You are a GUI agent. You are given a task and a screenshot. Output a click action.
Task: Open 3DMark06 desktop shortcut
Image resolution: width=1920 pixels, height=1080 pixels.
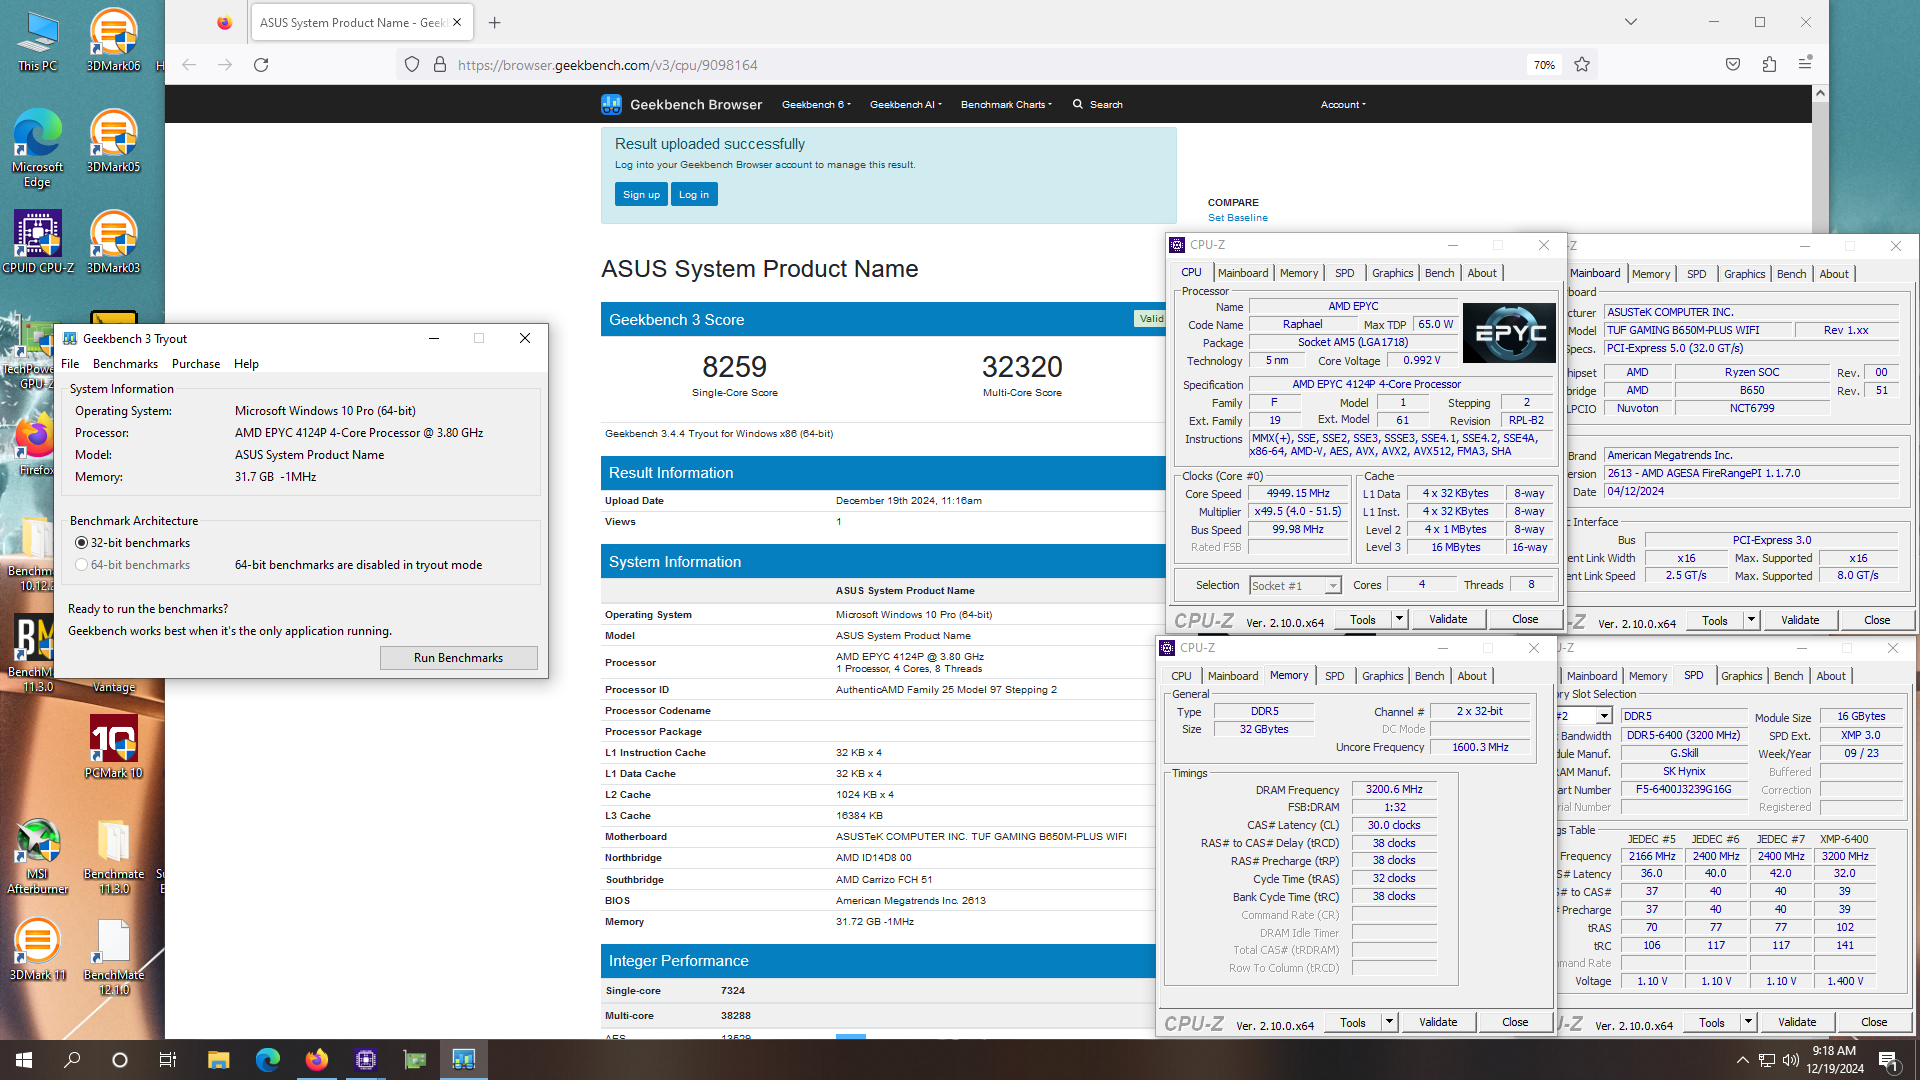(x=113, y=40)
